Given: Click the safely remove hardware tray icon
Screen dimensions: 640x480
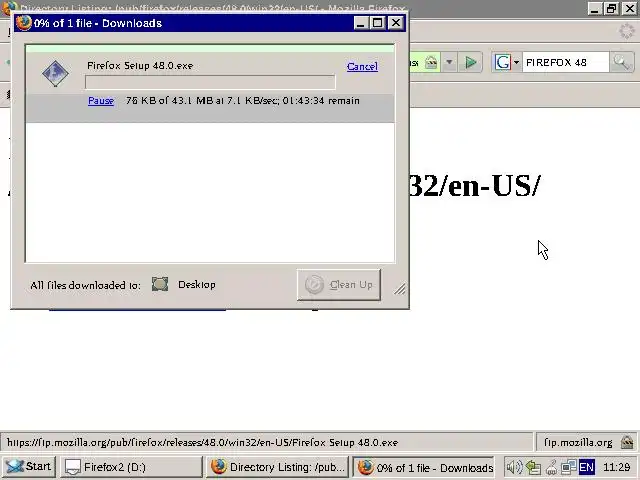Looking at the screenshot, I should (551, 467).
